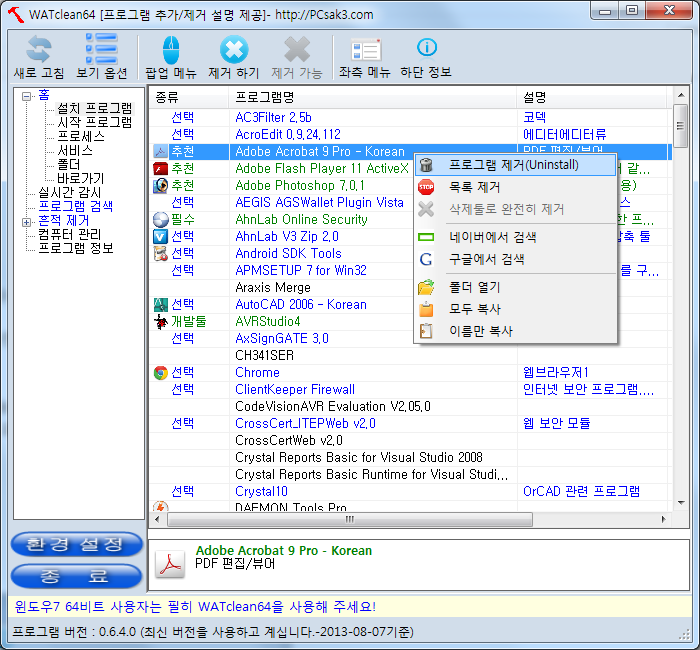Image resolution: width=700 pixels, height=650 pixels.
Task: Click the Adobe Flash Player row icon
Action: pyautogui.click(x=160, y=169)
